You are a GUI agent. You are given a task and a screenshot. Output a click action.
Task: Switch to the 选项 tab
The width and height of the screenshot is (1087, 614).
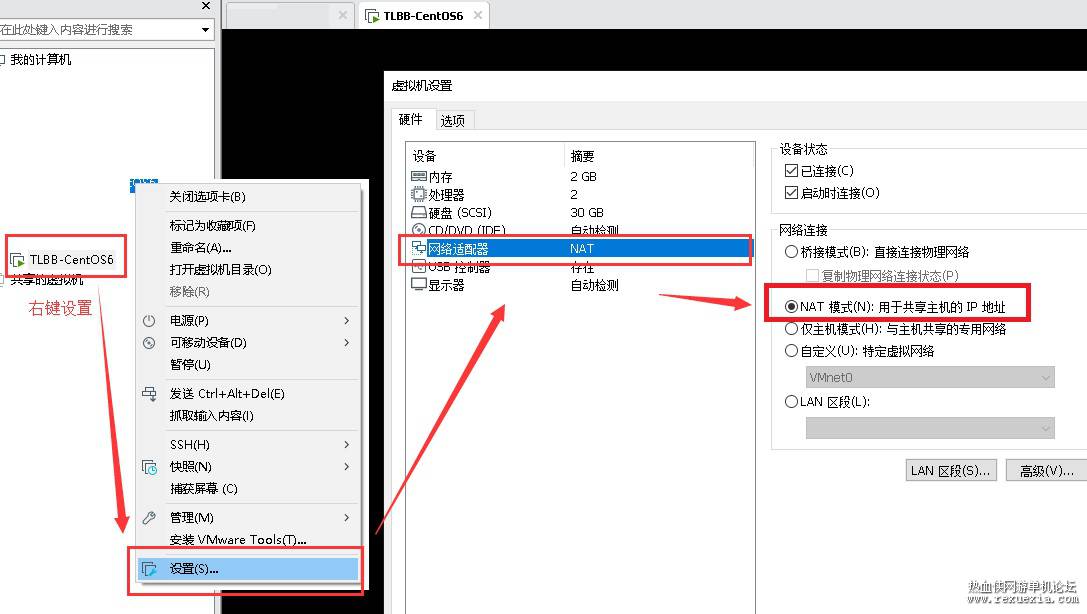click(x=453, y=121)
